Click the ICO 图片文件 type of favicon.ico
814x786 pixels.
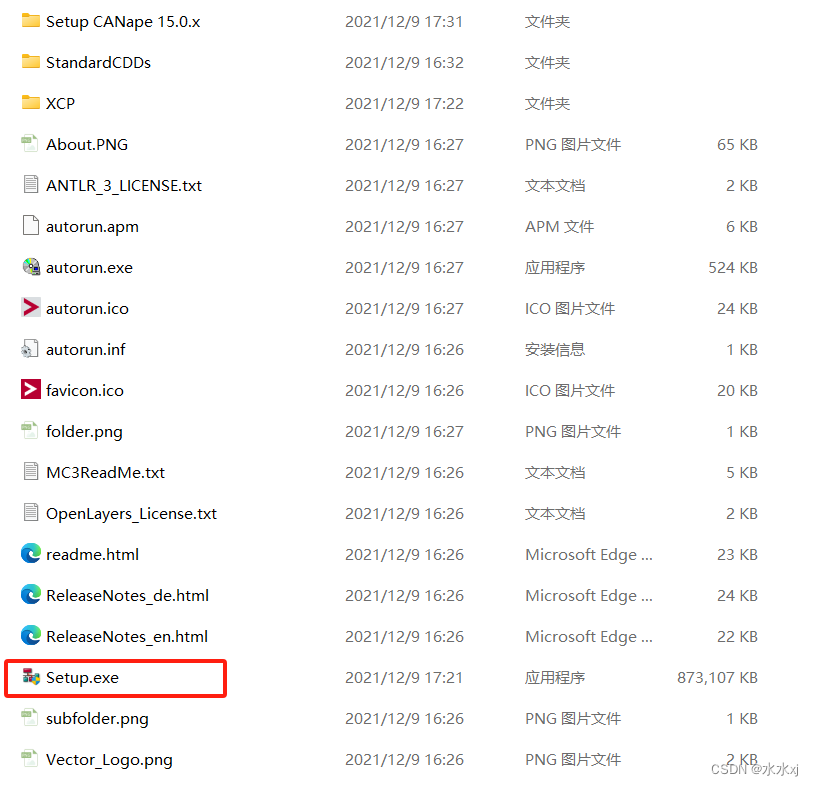570,390
